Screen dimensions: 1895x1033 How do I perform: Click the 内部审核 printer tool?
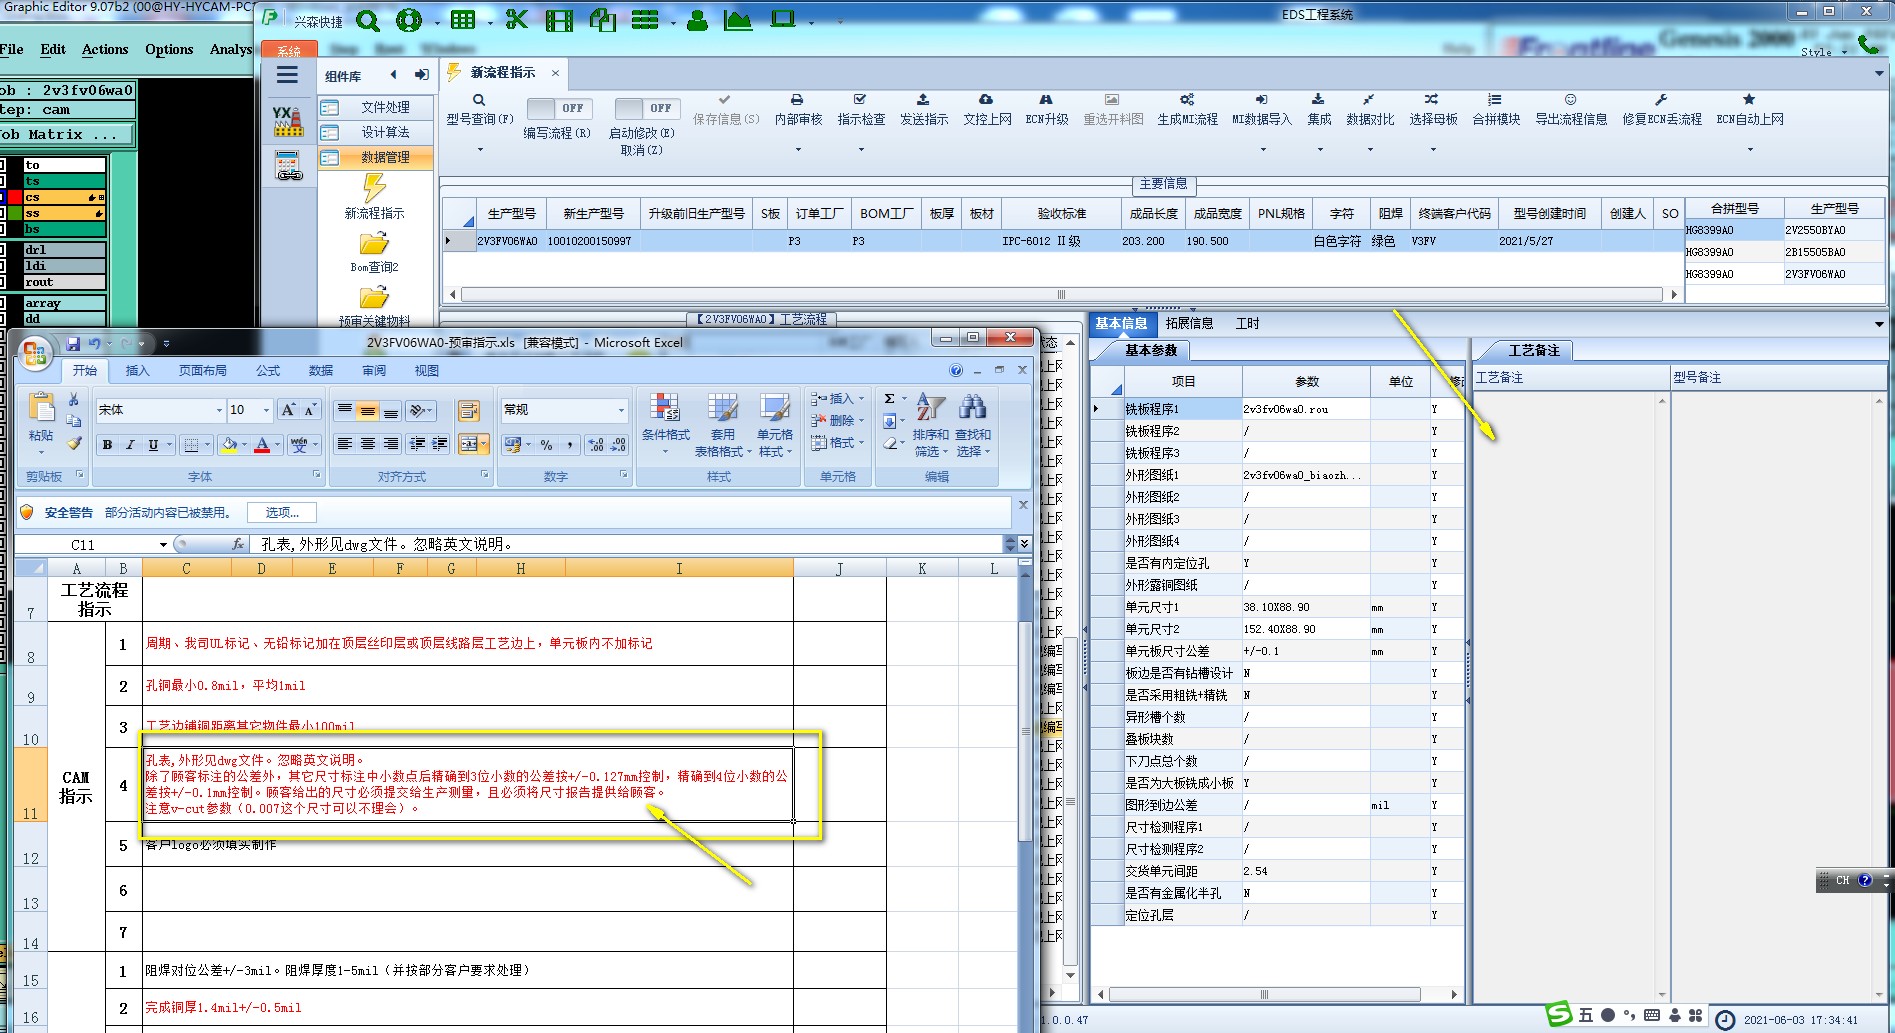click(x=798, y=109)
